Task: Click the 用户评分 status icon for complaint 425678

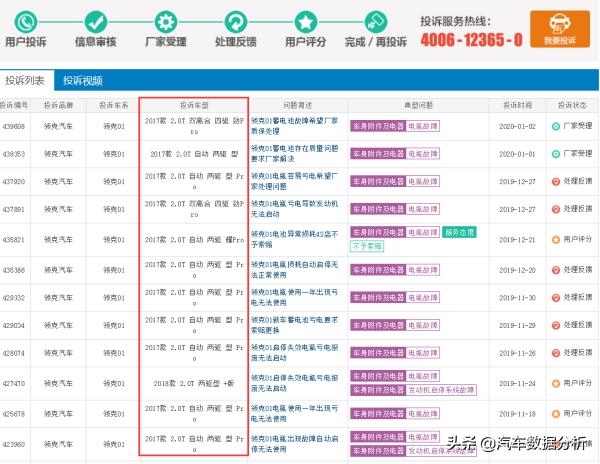Action: 556,414
